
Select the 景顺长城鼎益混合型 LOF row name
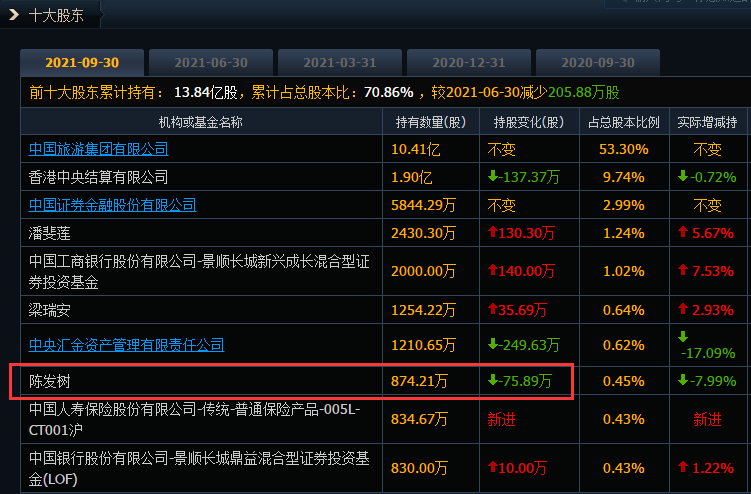click(x=199, y=468)
